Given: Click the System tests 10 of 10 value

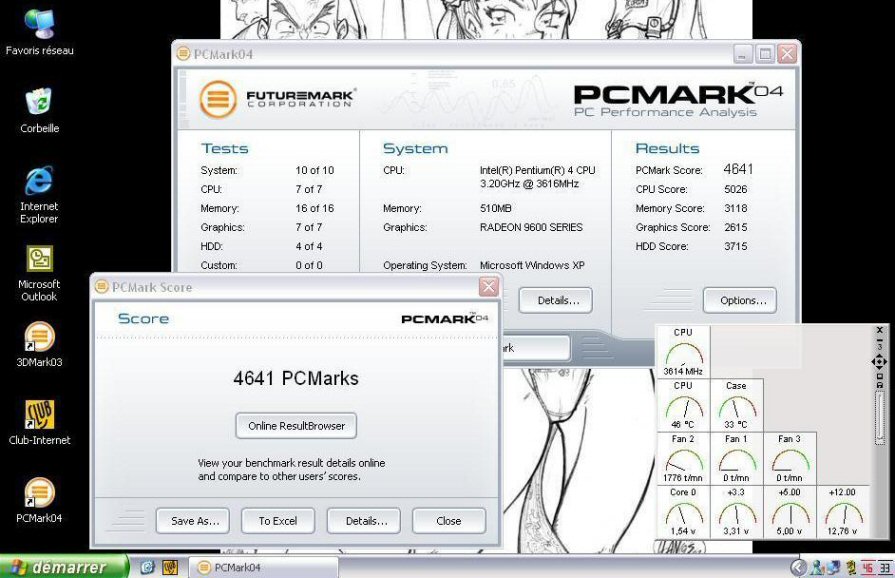Looking at the screenshot, I should [x=315, y=170].
